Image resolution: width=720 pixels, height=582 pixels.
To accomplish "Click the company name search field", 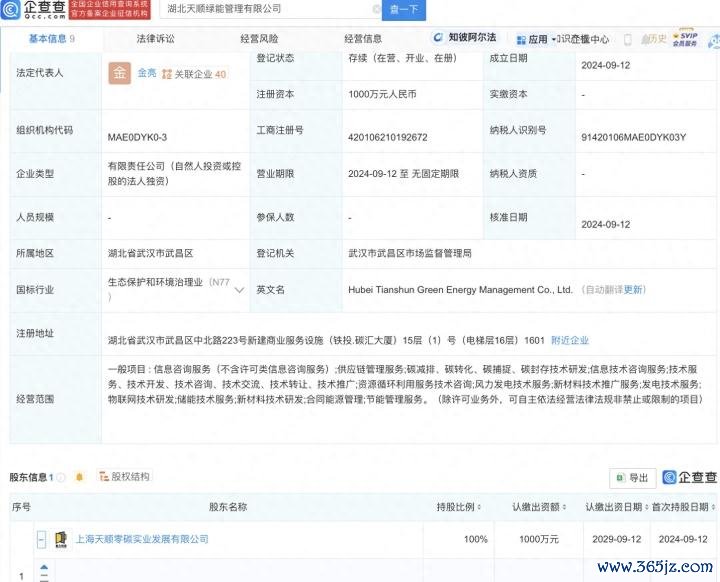I will pyautogui.click(x=269, y=9).
